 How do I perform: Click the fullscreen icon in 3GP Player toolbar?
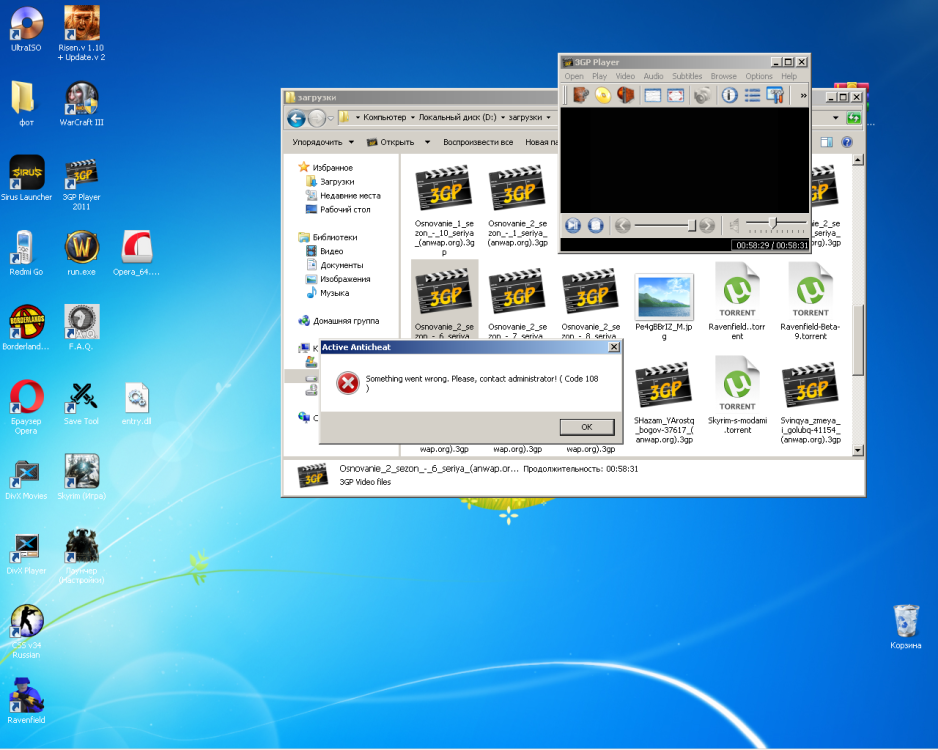(675, 95)
